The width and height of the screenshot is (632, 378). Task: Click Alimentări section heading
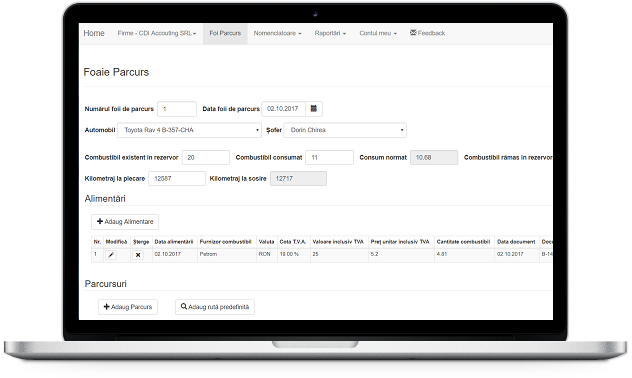[x=105, y=199]
